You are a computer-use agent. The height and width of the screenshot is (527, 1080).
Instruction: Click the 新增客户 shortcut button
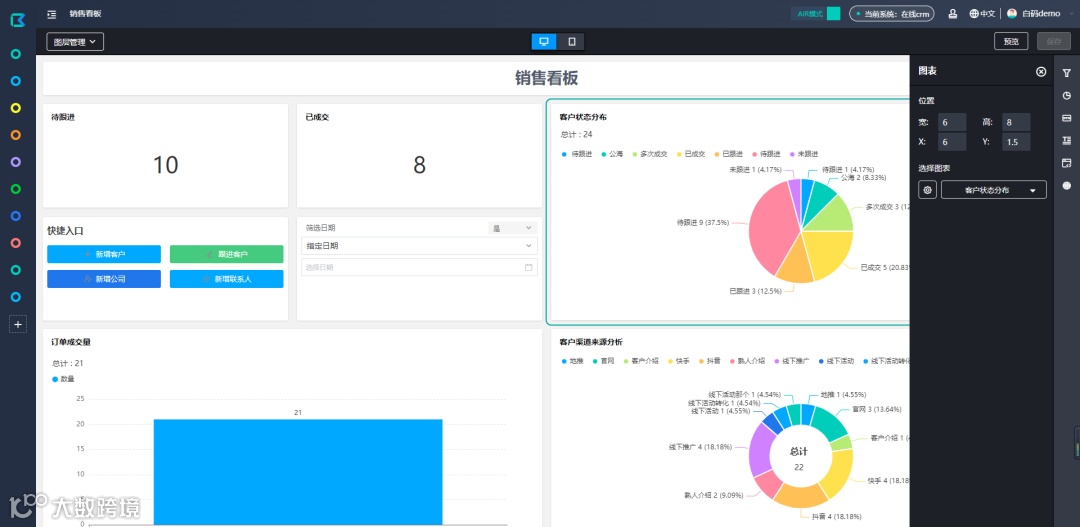104,254
